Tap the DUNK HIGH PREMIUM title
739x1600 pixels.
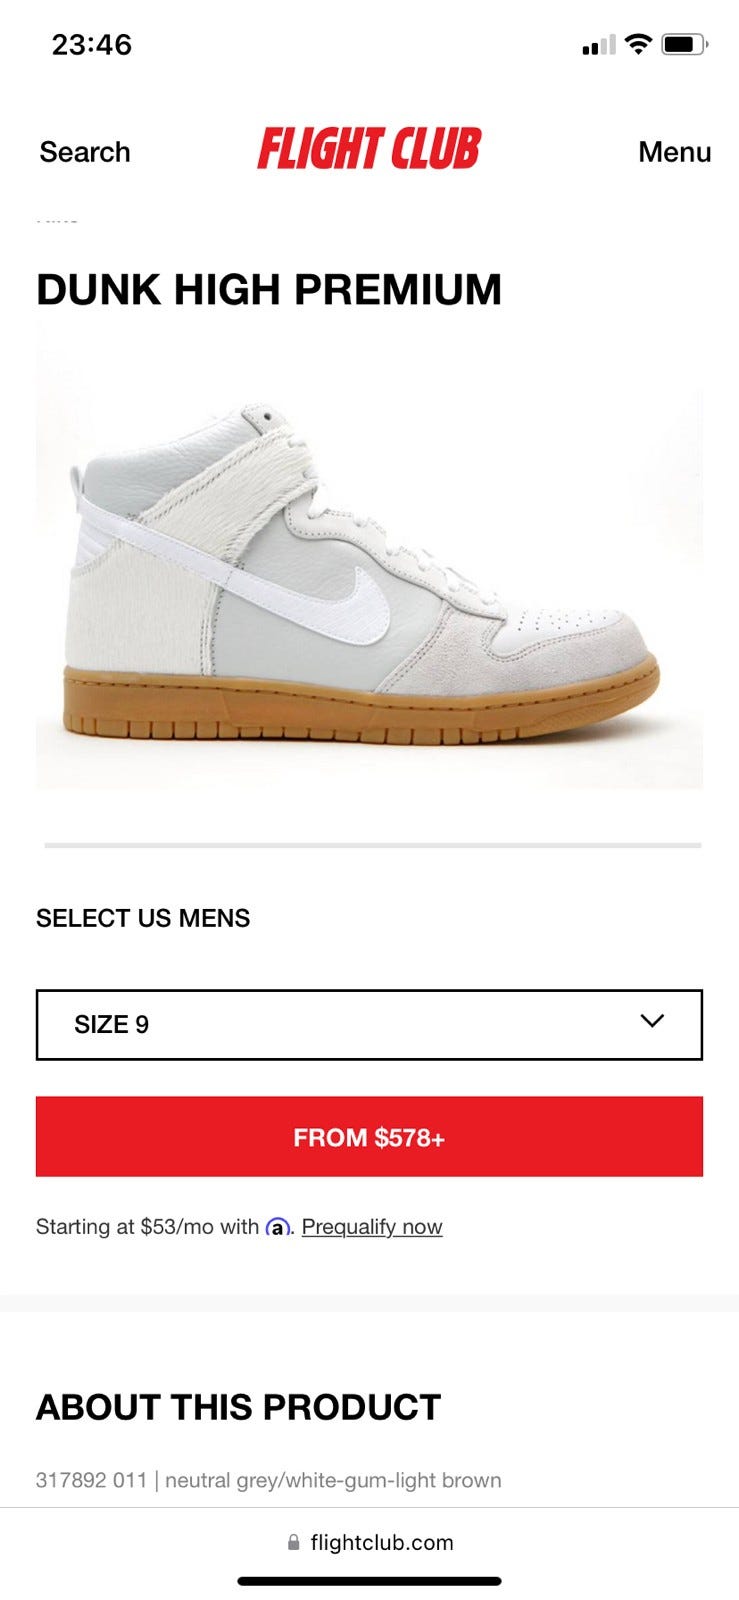(x=269, y=290)
